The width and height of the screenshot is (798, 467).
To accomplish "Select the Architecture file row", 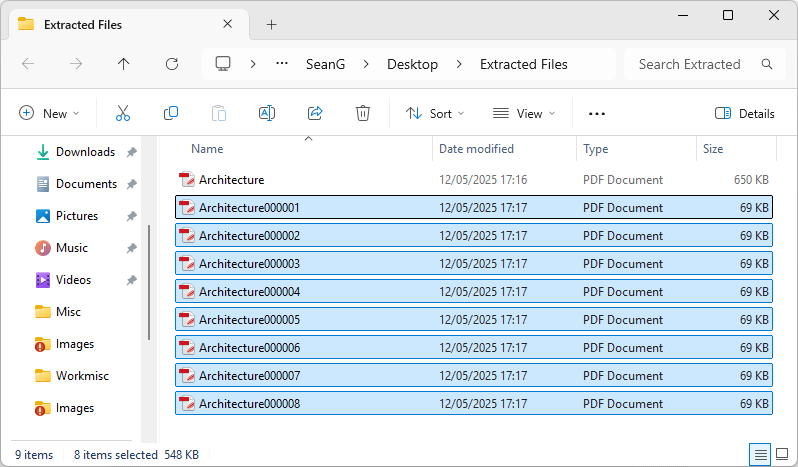I will coord(474,180).
